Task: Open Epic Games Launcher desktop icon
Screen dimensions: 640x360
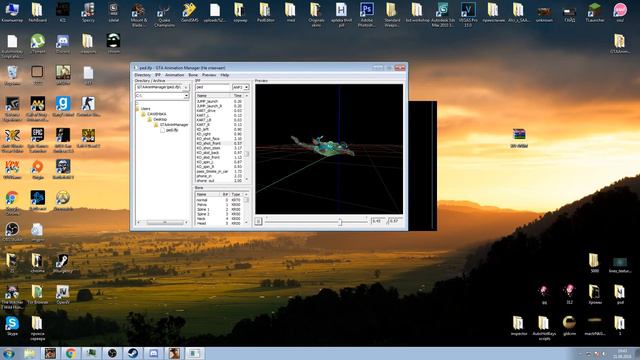Action: click(x=38, y=140)
